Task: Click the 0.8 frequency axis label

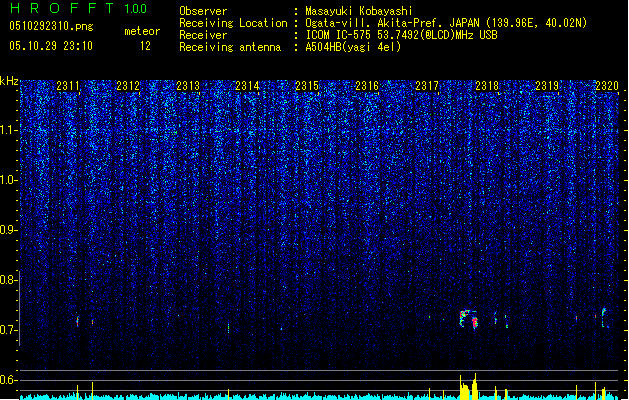Action: 8,280
